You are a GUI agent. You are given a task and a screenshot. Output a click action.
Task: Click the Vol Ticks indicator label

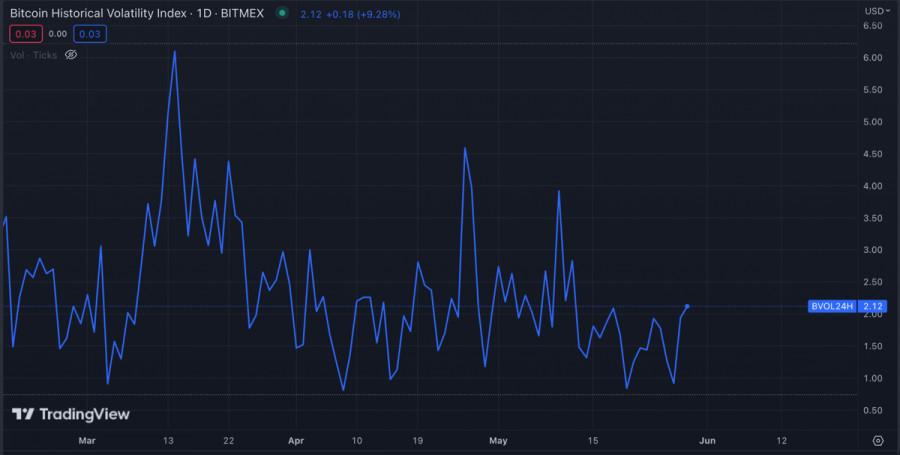coord(33,55)
